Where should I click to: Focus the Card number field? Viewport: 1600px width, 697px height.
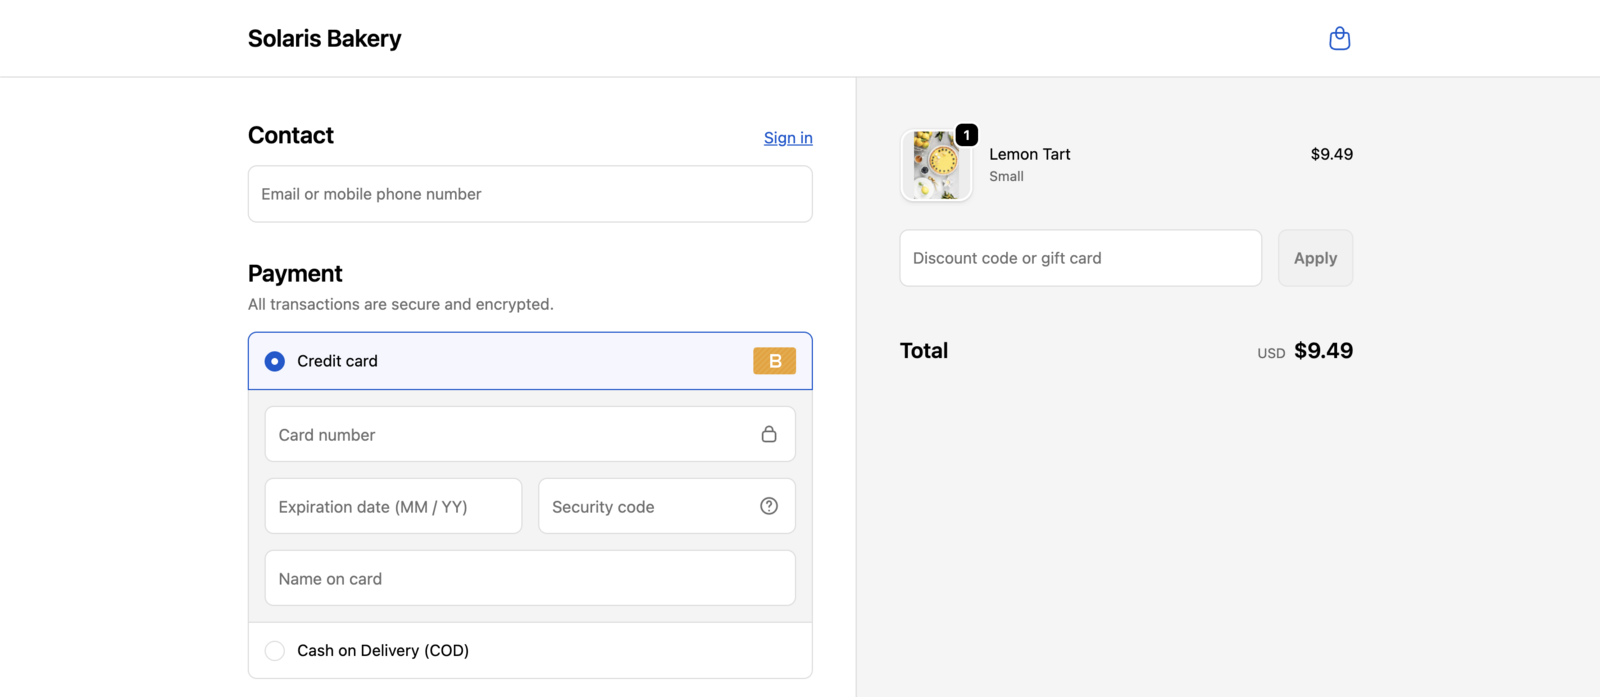[530, 434]
